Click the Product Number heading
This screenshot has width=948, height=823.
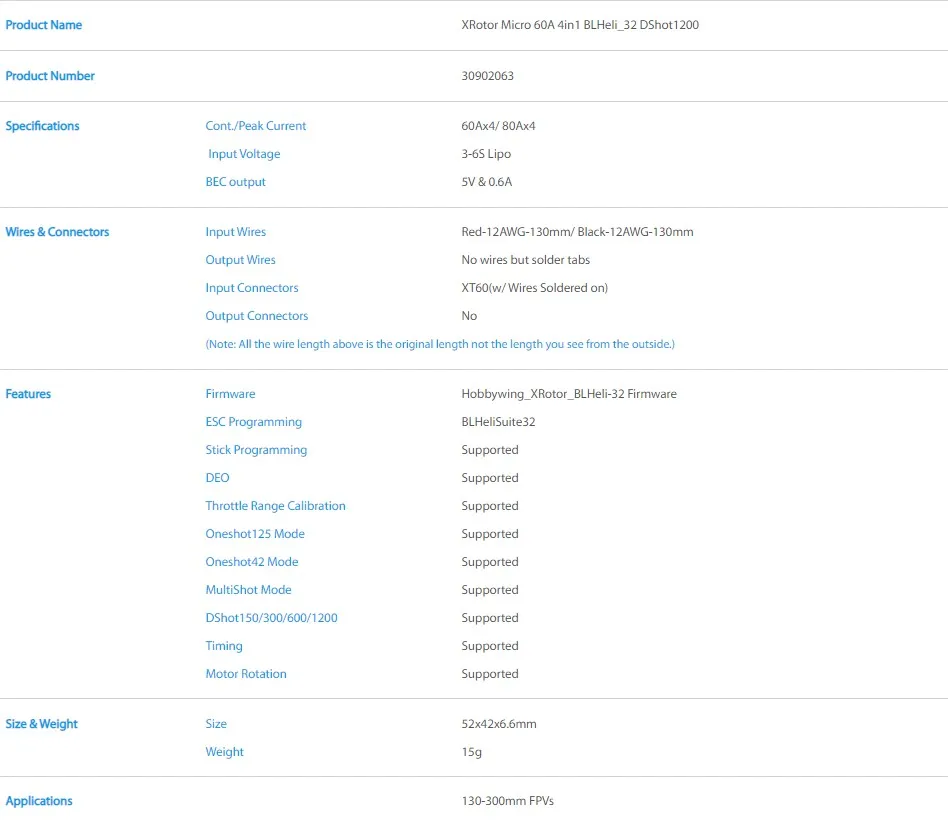[x=50, y=76]
